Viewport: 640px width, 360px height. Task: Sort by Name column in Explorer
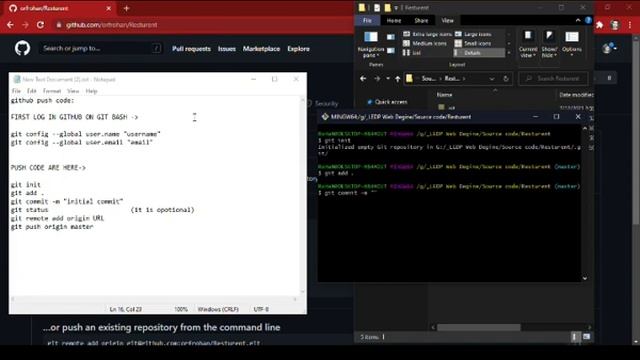pyautogui.click(x=444, y=95)
